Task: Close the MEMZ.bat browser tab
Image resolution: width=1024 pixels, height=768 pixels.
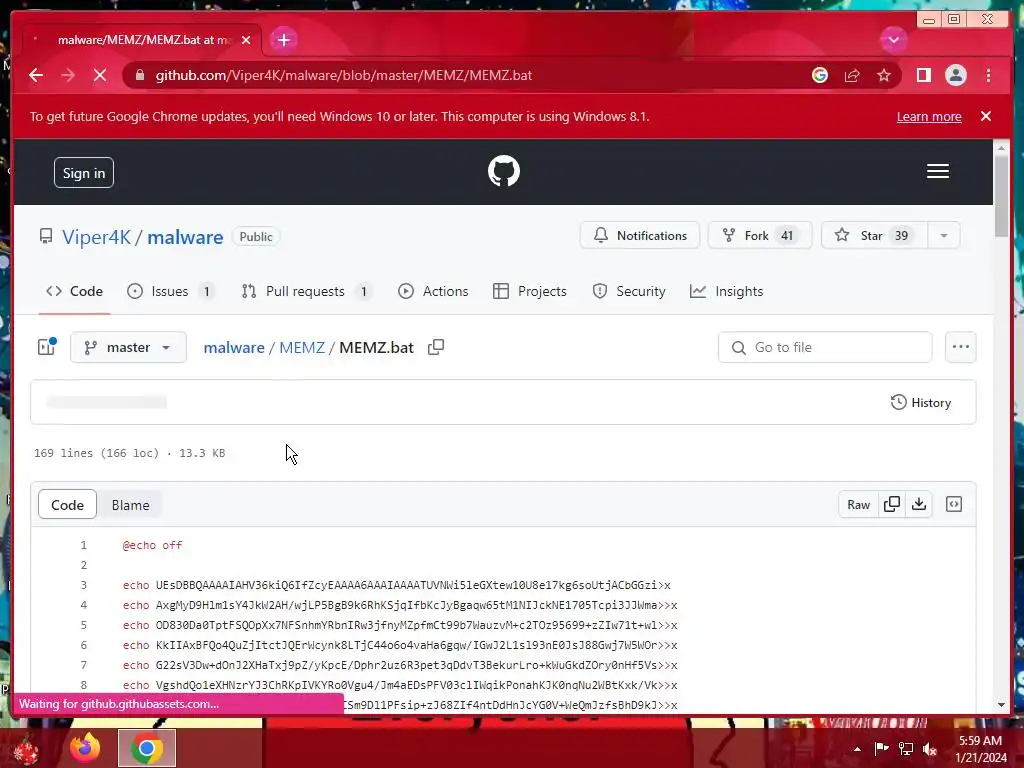Action: [246, 40]
